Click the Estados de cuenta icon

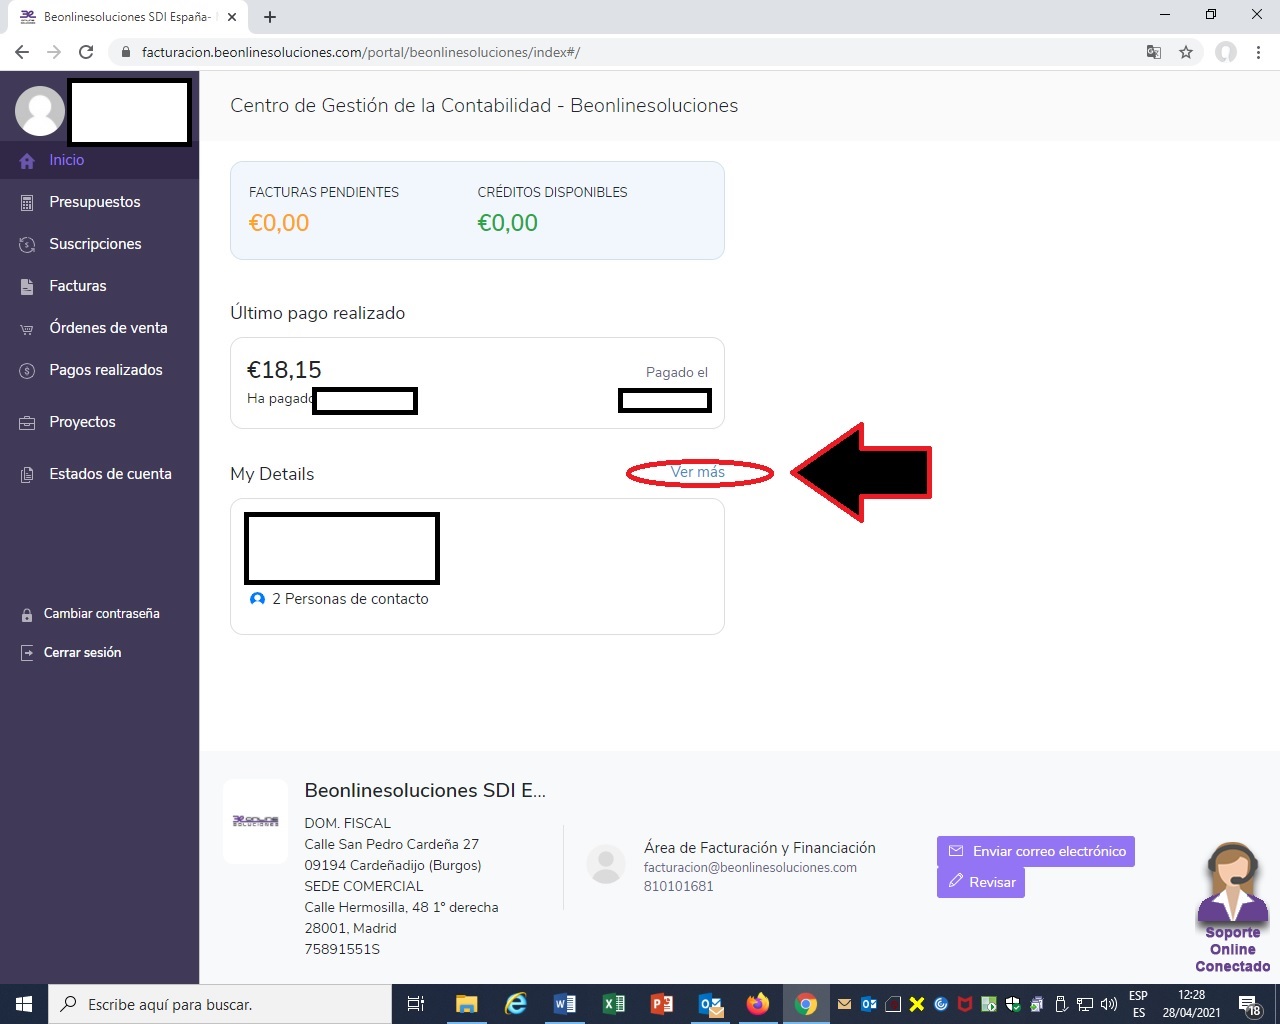pos(27,475)
